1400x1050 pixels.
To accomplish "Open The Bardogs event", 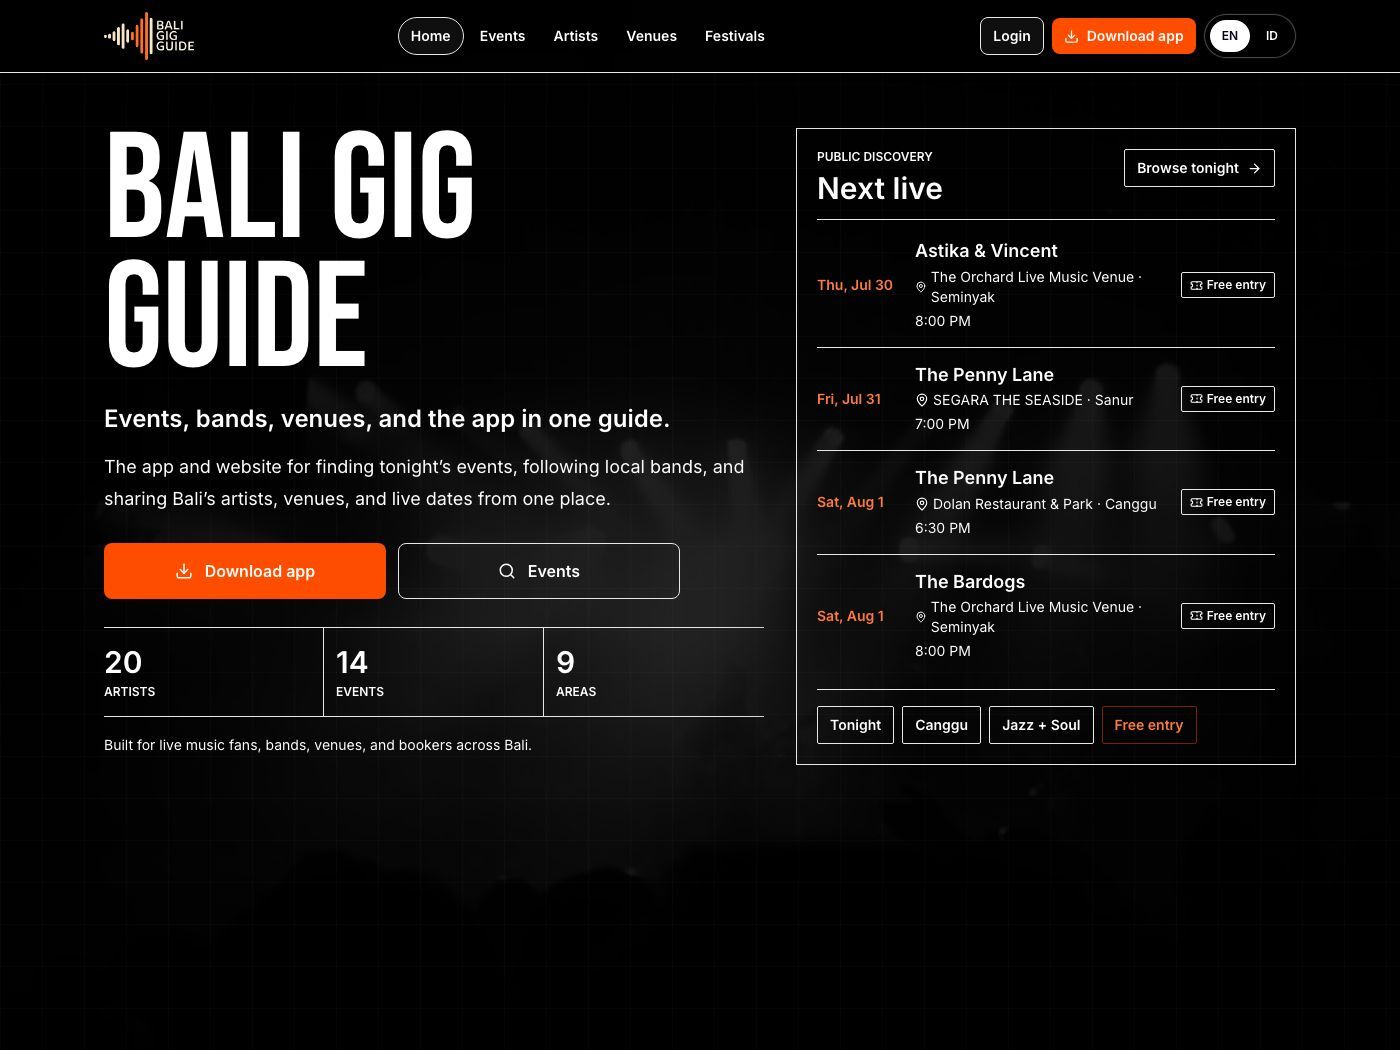I will pos(1046,616).
